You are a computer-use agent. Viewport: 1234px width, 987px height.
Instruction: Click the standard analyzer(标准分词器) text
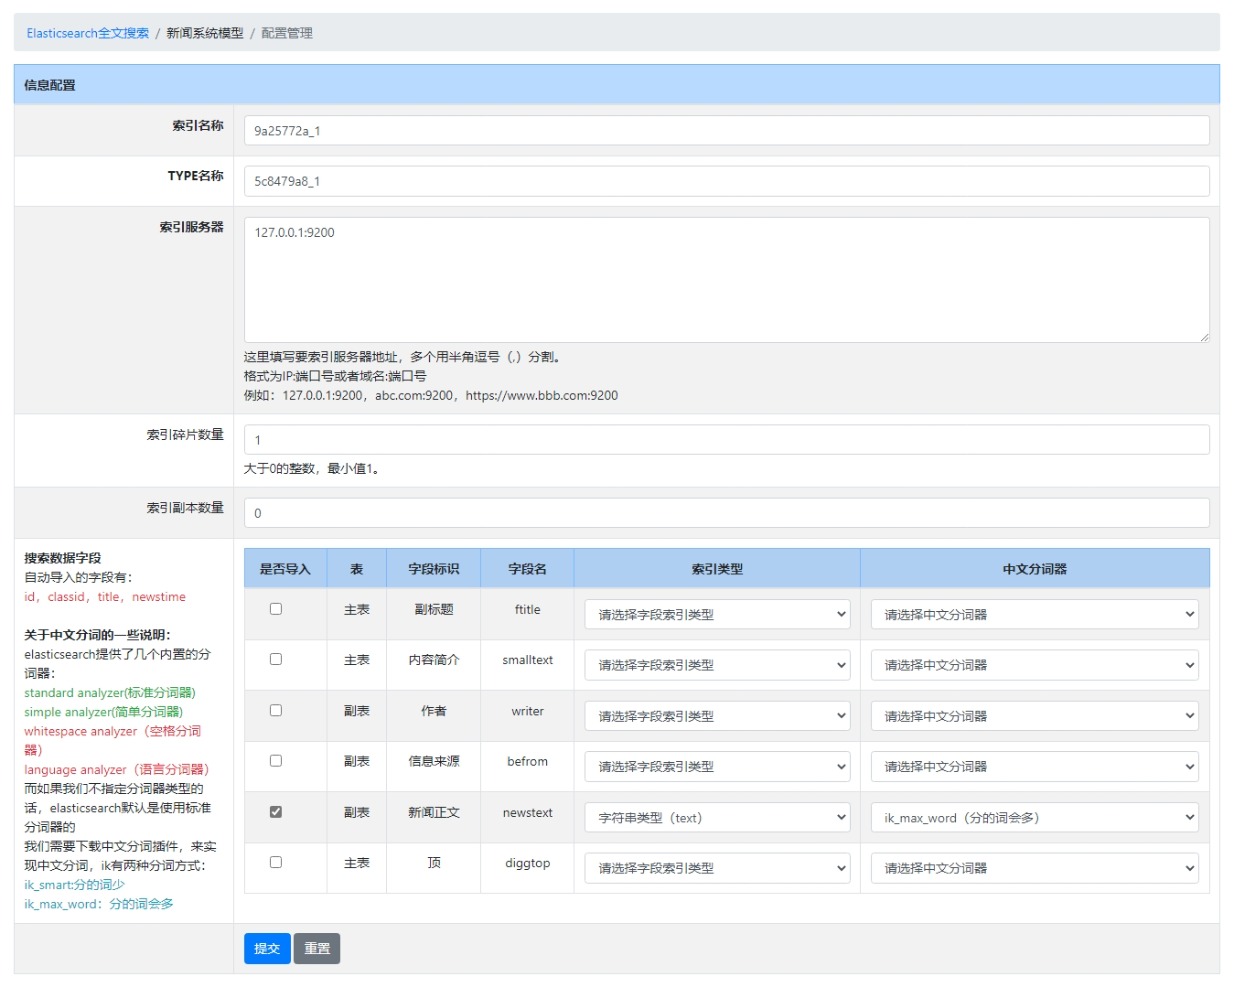(110, 693)
